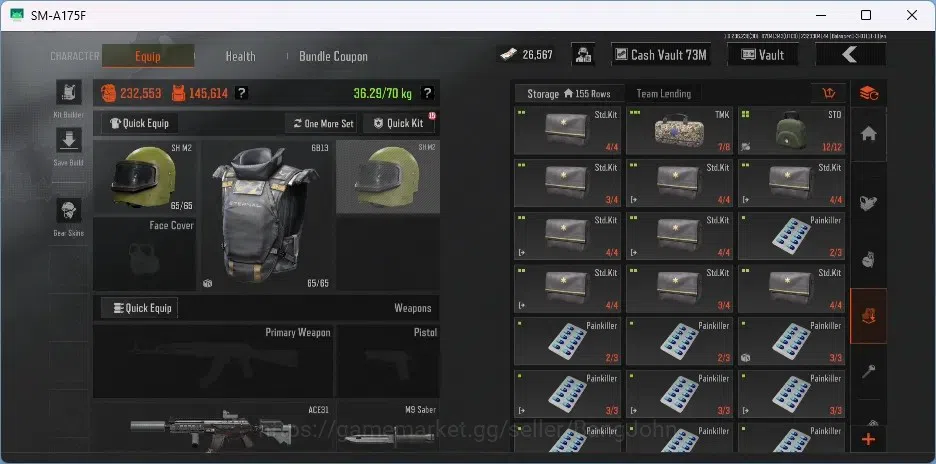Click the orange plus icon in storage sidebar
This screenshot has height=464, width=936.
click(869, 440)
